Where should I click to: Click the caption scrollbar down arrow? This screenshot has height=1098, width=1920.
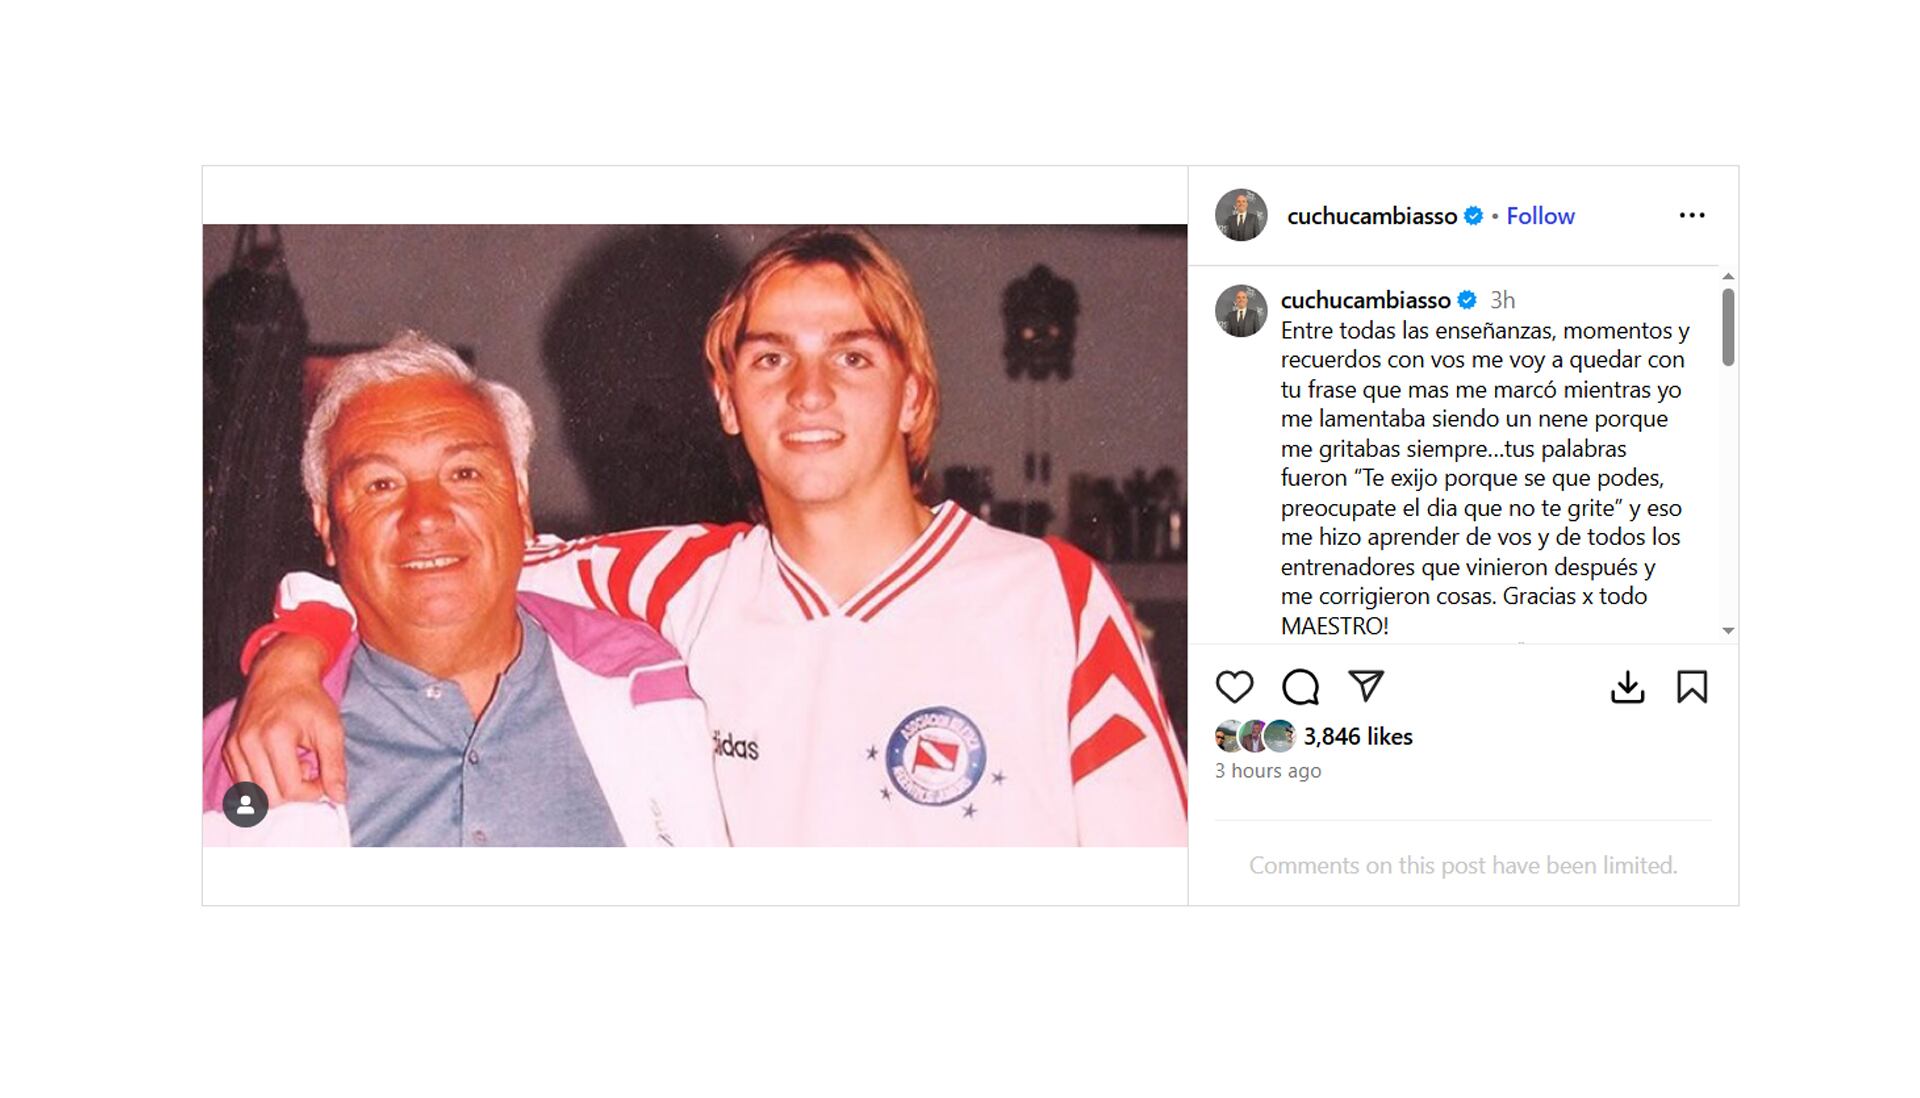1728,631
